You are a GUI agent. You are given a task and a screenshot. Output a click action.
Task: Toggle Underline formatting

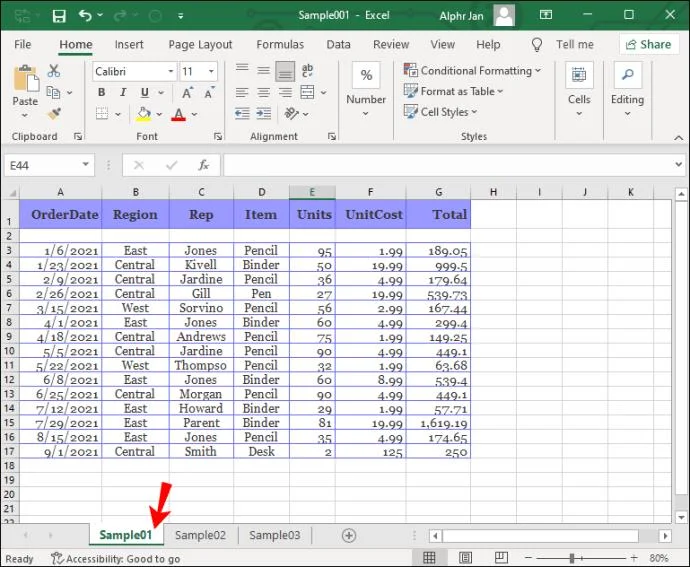(x=144, y=92)
